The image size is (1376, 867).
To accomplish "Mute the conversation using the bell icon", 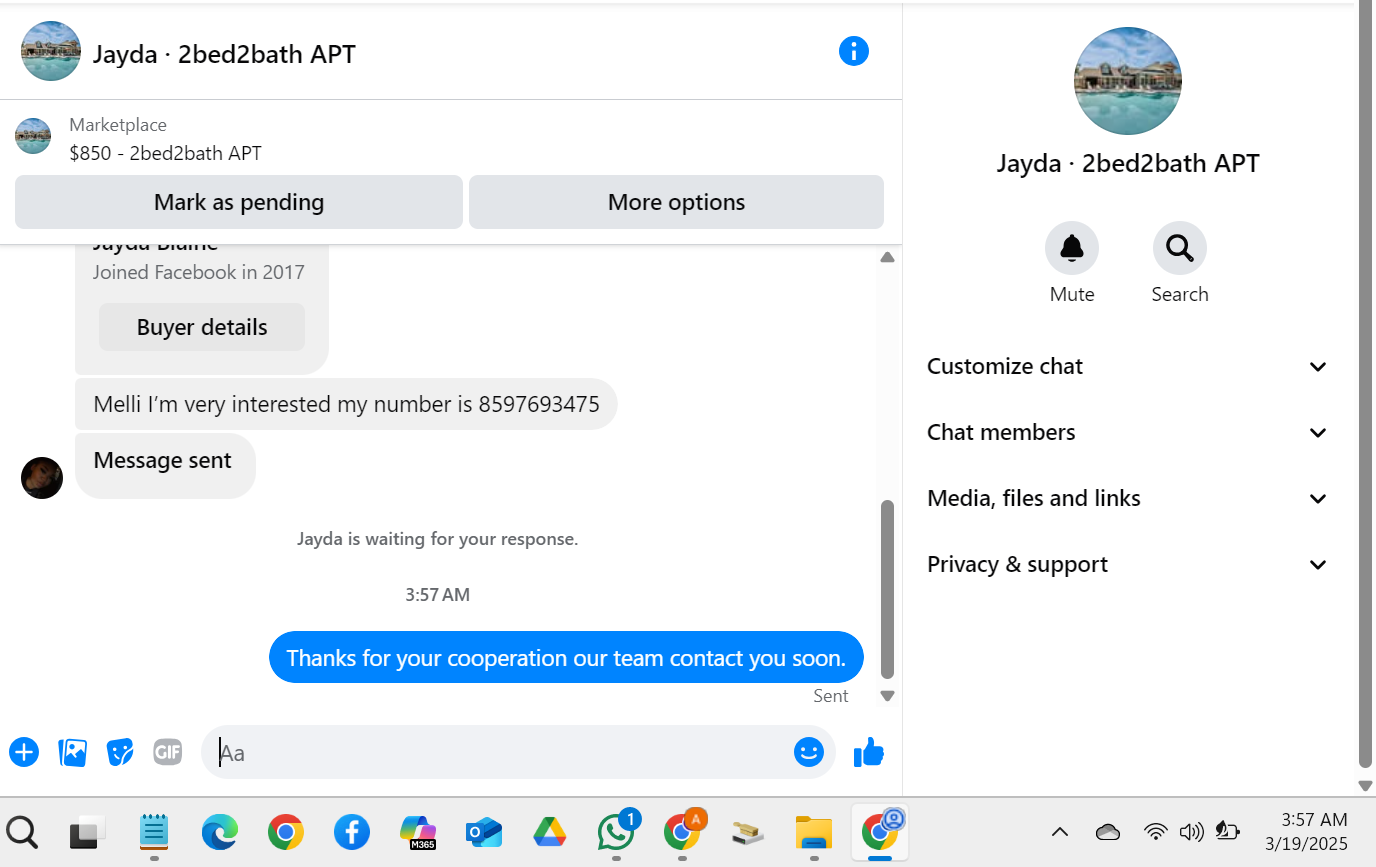I will (1072, 248).
